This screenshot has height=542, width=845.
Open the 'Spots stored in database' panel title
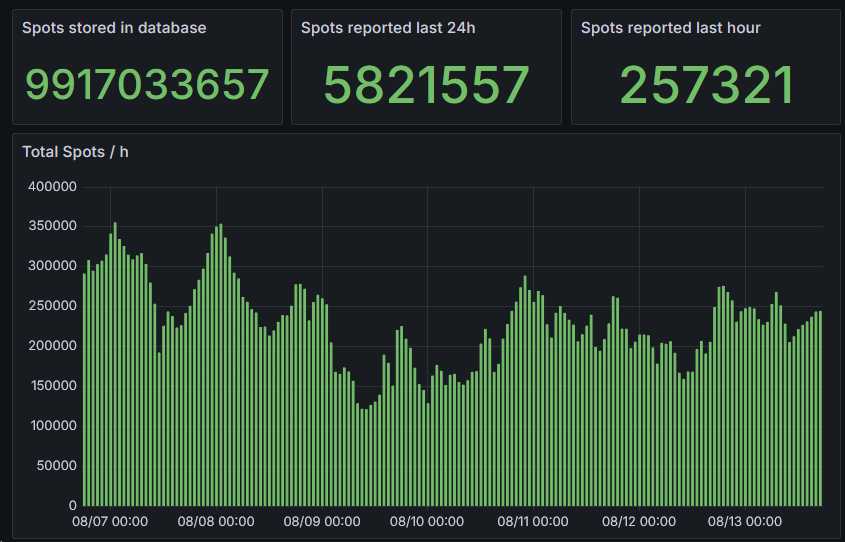click(x=114, y=28)
